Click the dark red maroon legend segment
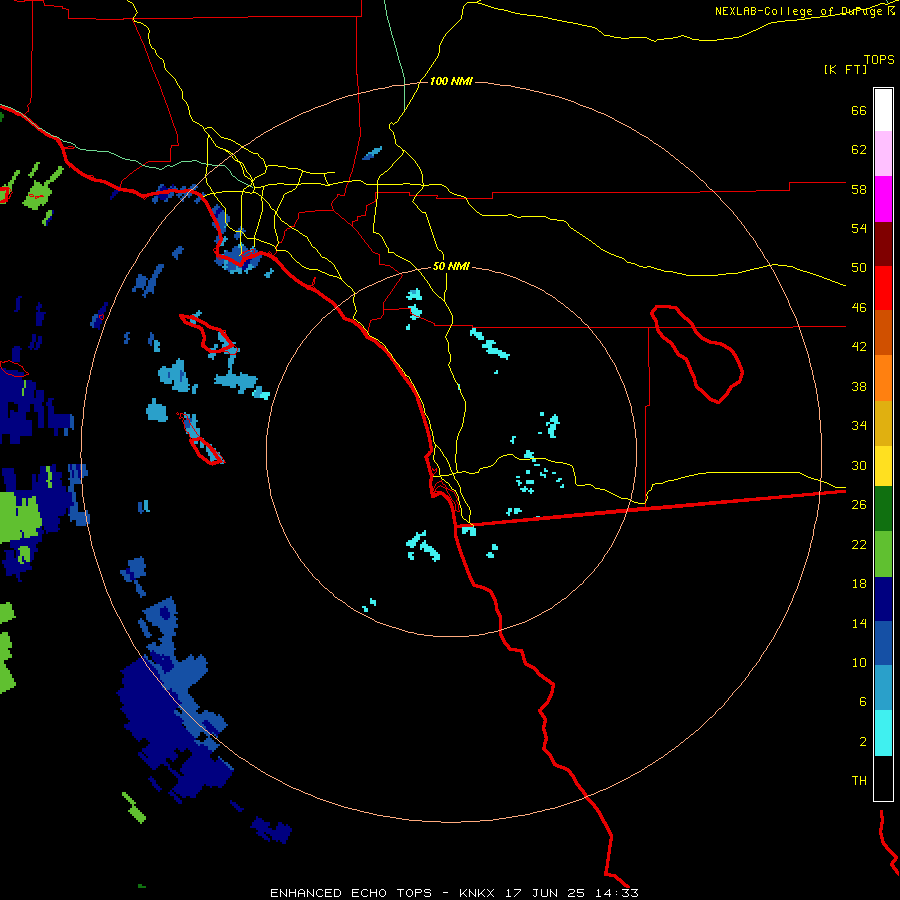Image resolution: width=900 pixels, height=900 pixels. coord(883,244)
